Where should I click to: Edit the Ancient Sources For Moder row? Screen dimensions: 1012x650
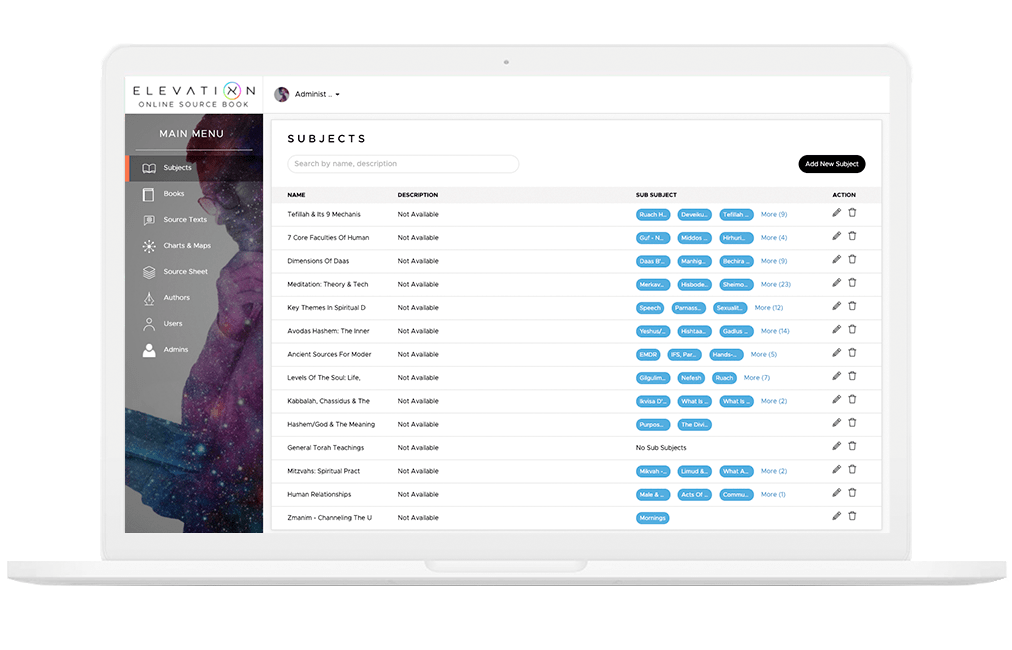[836, 352]
